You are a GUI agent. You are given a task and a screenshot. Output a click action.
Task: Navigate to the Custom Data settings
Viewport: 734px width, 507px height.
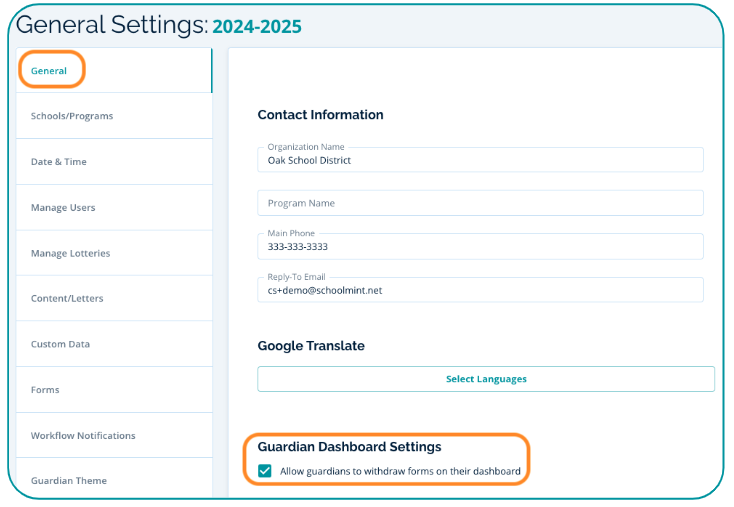tap(60, 344)
